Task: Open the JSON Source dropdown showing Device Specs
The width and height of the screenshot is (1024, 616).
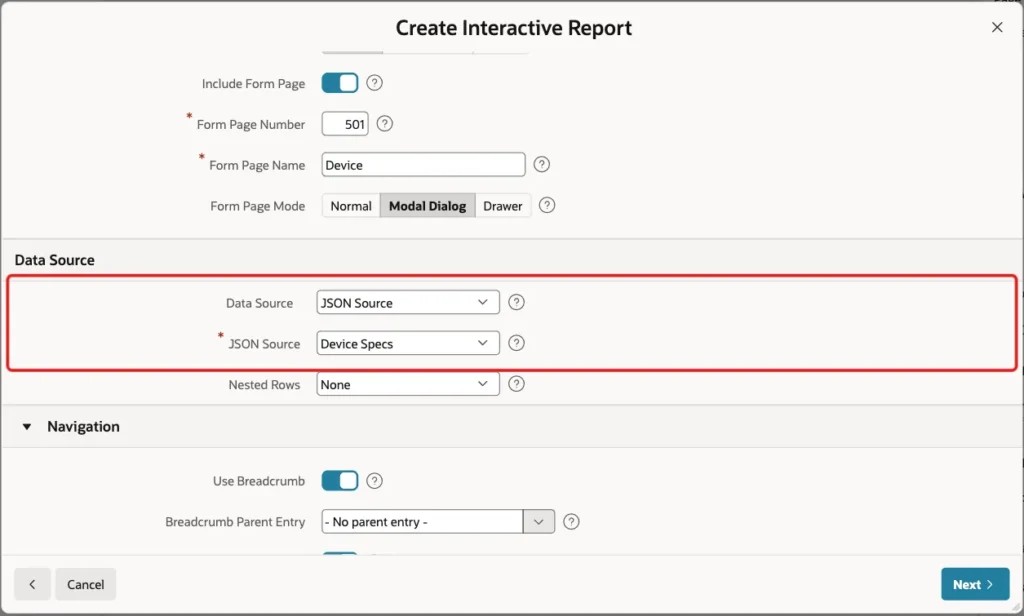Action: 408,344
